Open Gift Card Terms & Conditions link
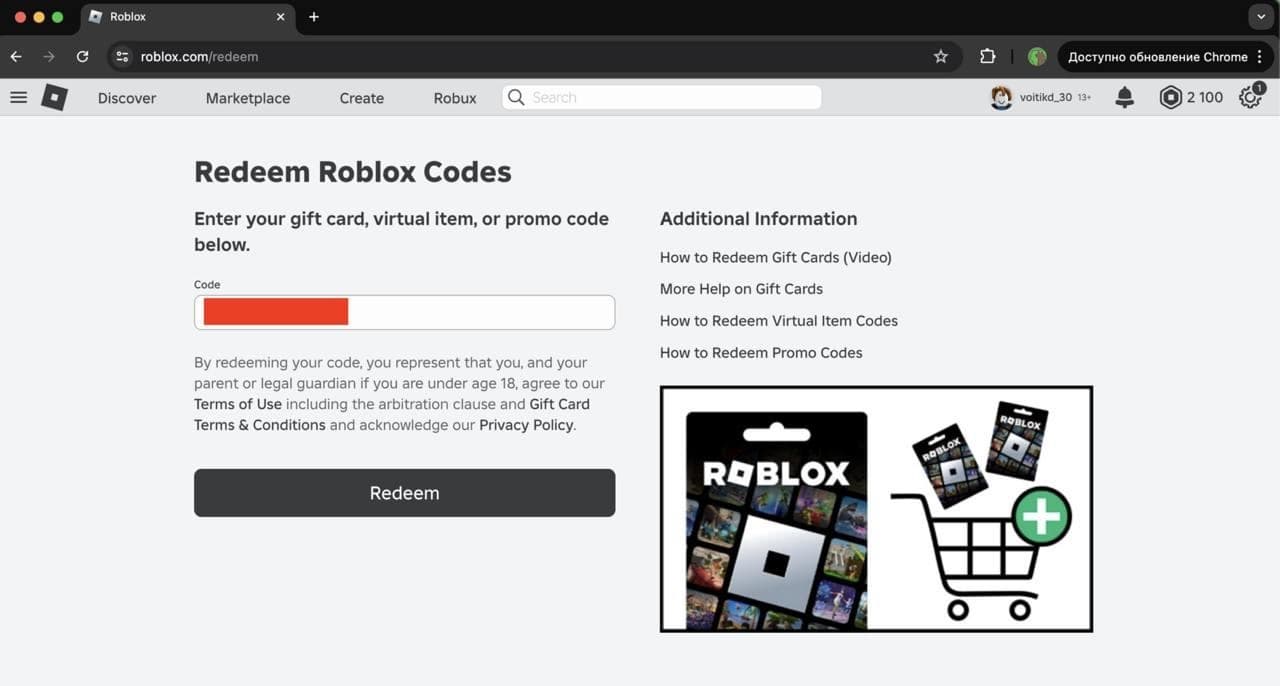The height and width of the screenshot is (686, 1280). coord(392,414)
